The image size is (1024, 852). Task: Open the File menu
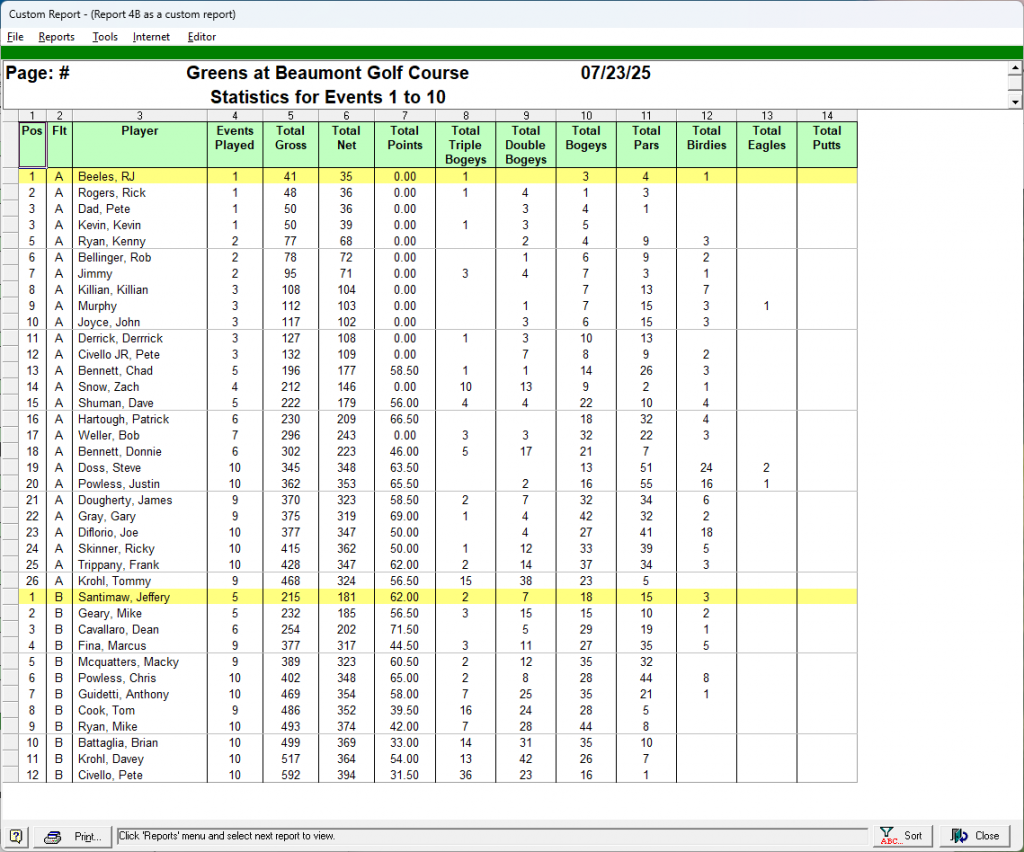15,37
